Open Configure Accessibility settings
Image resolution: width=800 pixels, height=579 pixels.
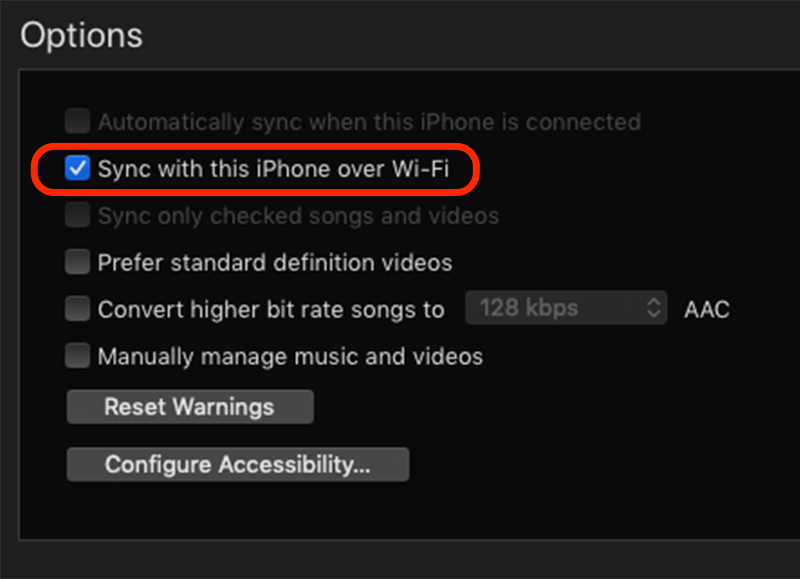click(238, 465)
